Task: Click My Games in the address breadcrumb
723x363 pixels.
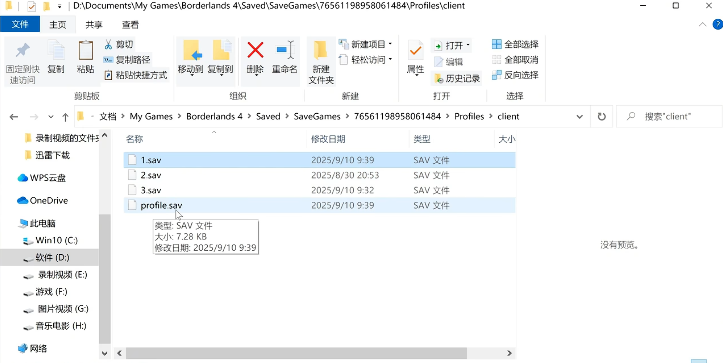Action: (x=151, y=117)
